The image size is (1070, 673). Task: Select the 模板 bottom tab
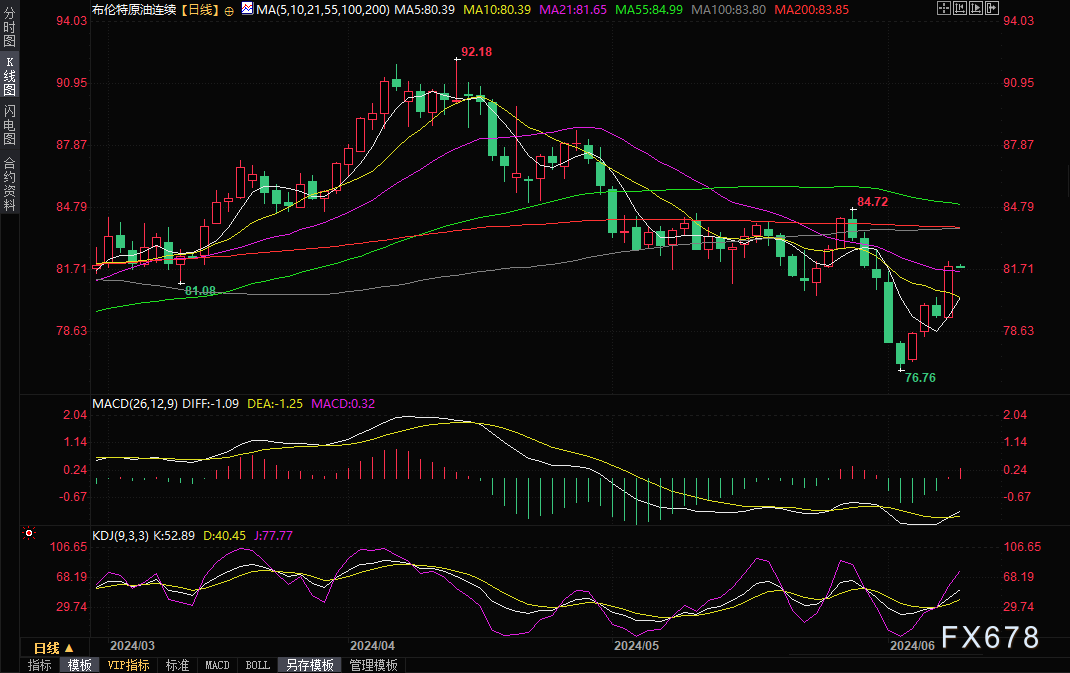point(80,665)
